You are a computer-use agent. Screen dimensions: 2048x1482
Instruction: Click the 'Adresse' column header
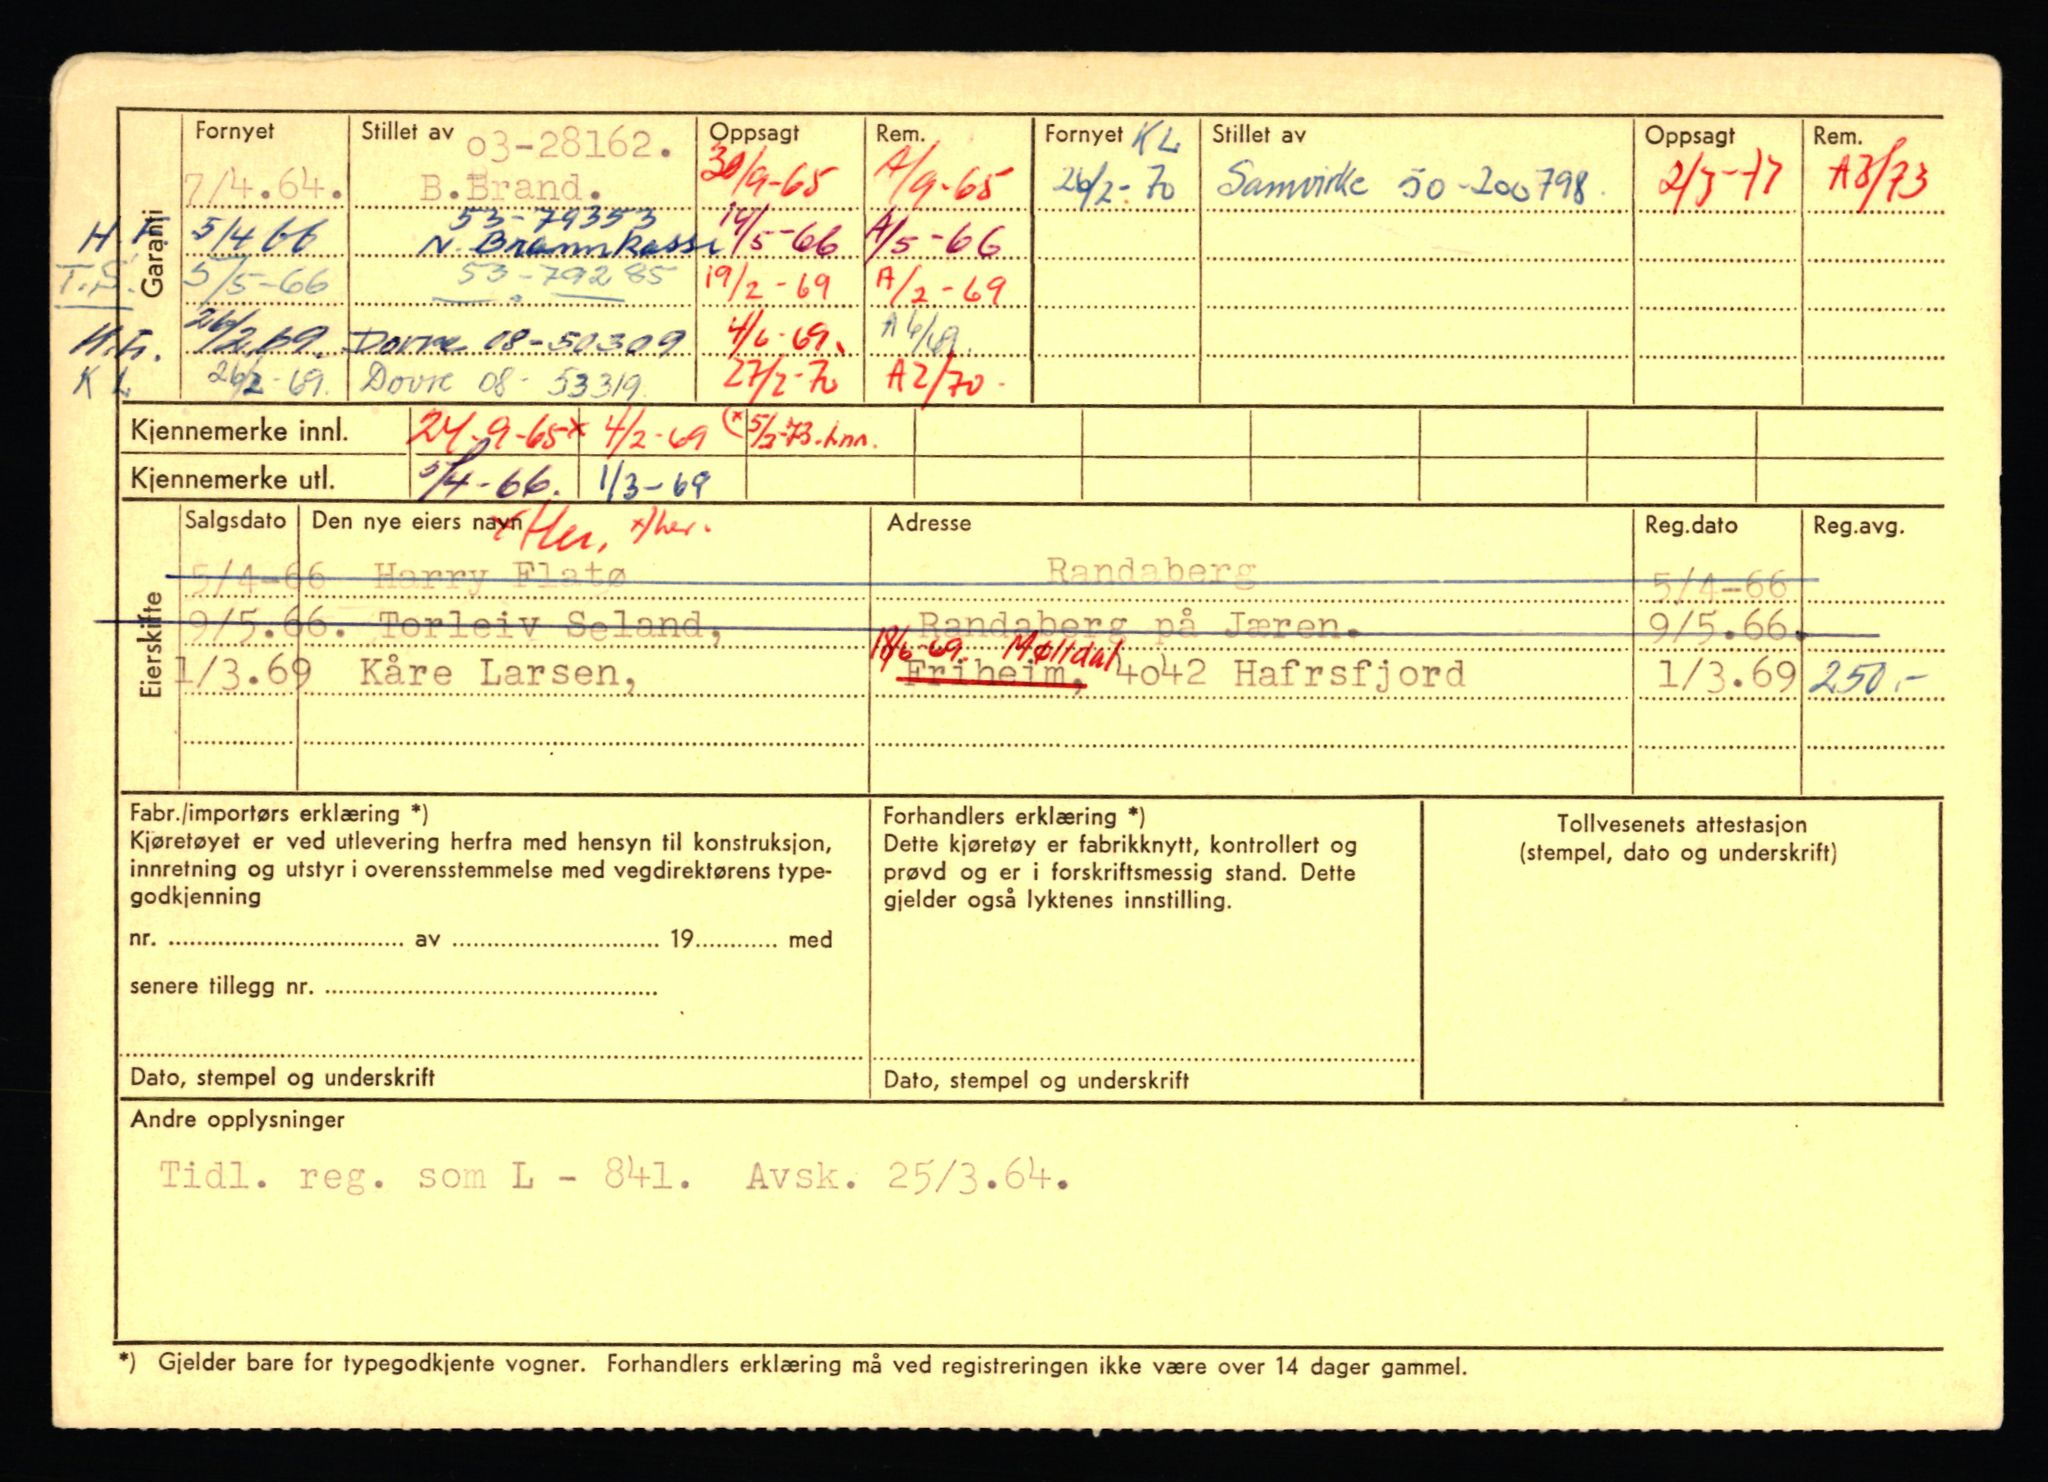tap(929, 523)
